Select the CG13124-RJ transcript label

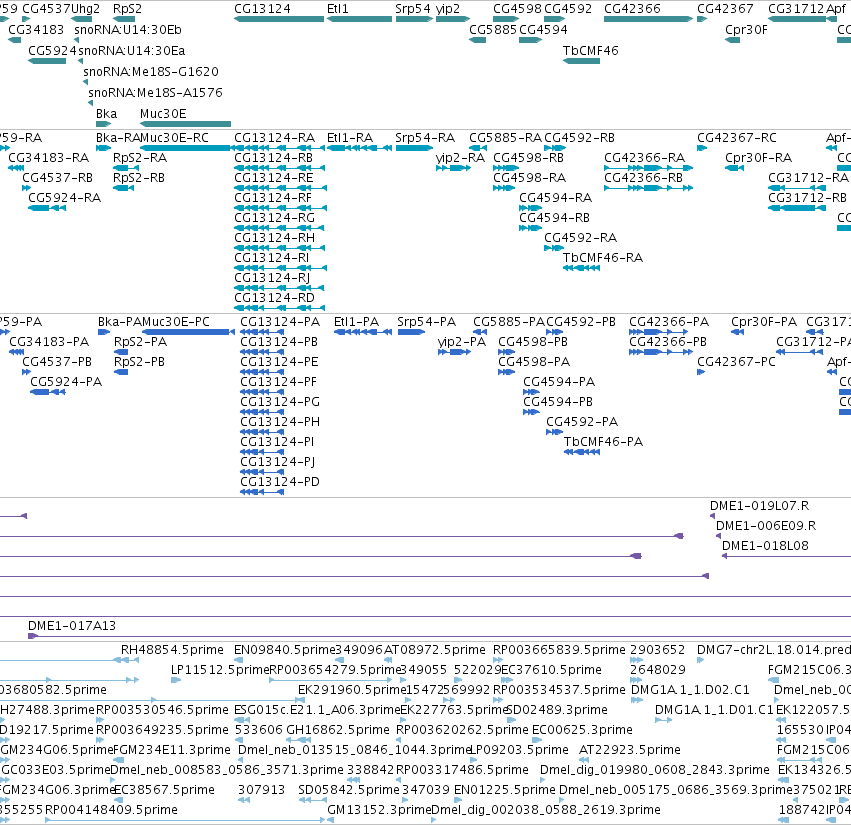[272, 278]
